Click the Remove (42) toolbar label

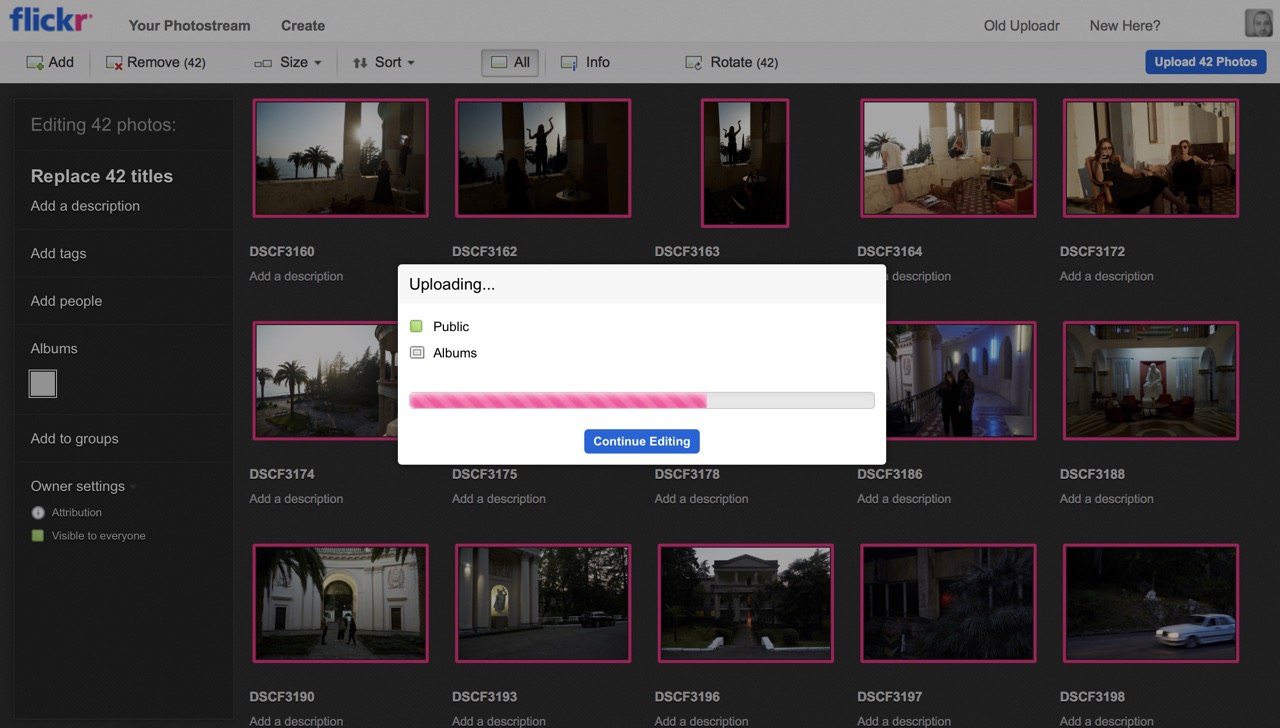click(x=166, y=62)
